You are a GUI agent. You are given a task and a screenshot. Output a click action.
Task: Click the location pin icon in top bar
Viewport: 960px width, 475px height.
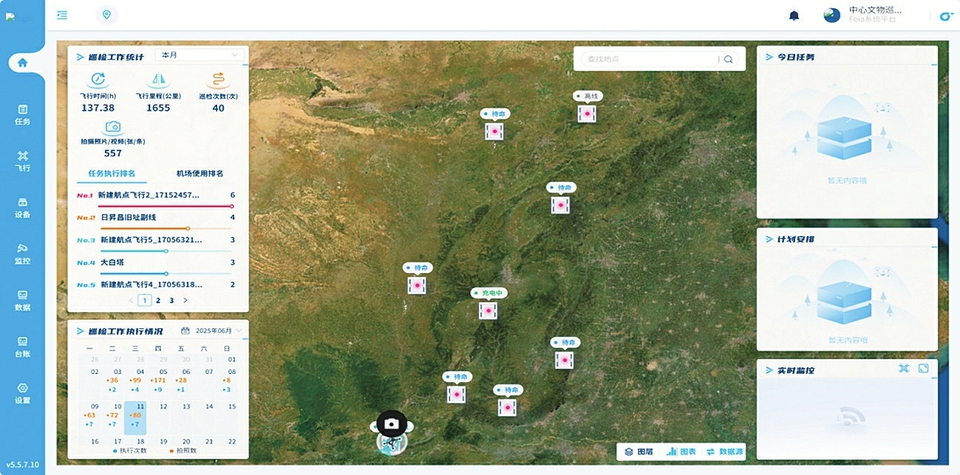(x=107, y=15)
